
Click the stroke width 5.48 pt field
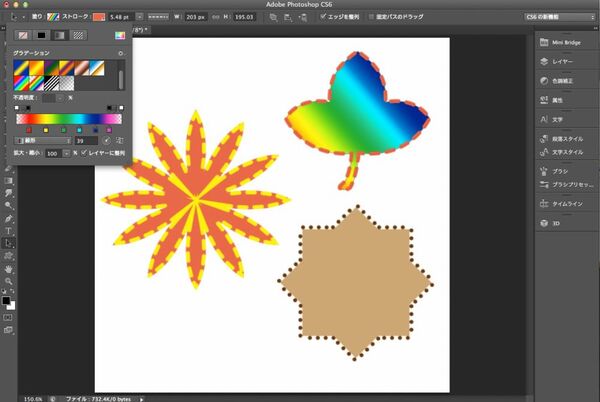coord(121,17)
